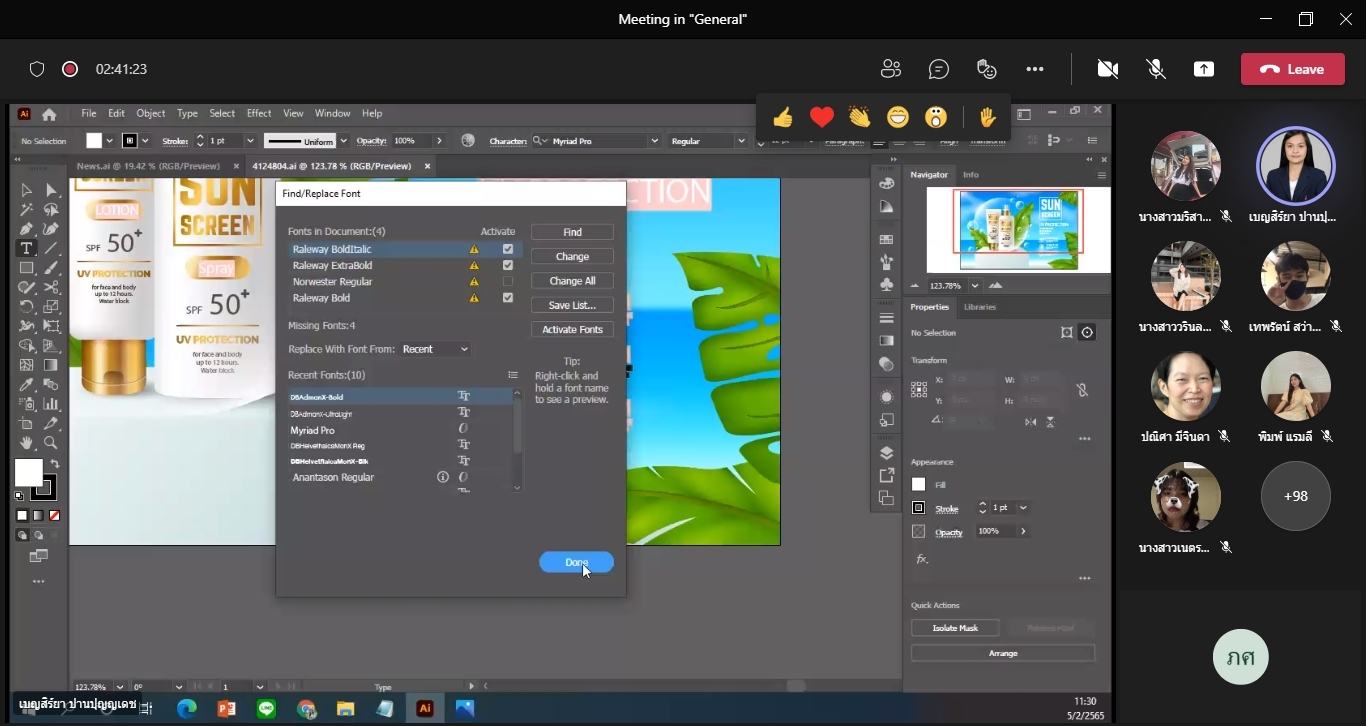Click the Change All button

pos(572,281)
